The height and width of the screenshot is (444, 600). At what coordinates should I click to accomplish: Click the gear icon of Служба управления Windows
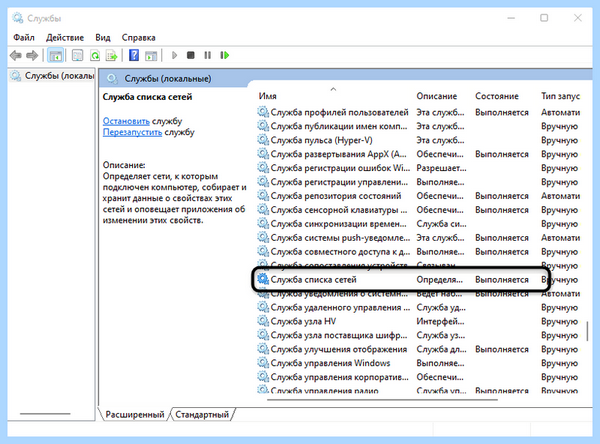pos(262,362)
